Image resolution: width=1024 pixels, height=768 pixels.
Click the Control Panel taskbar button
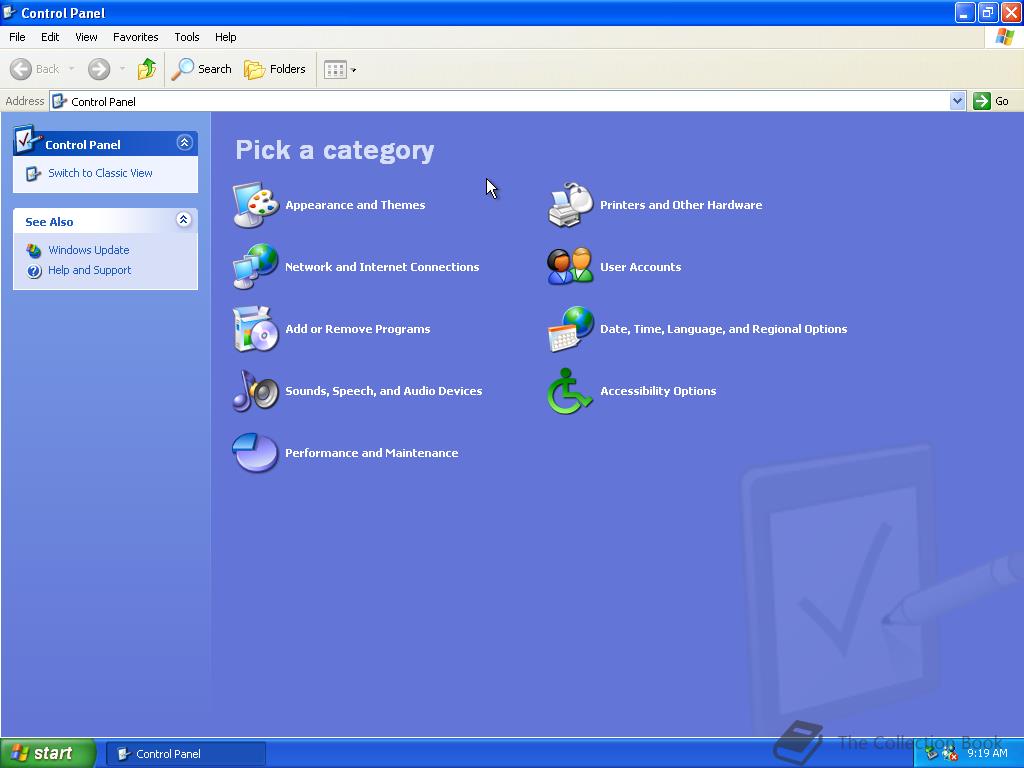[x=186, y=754]
